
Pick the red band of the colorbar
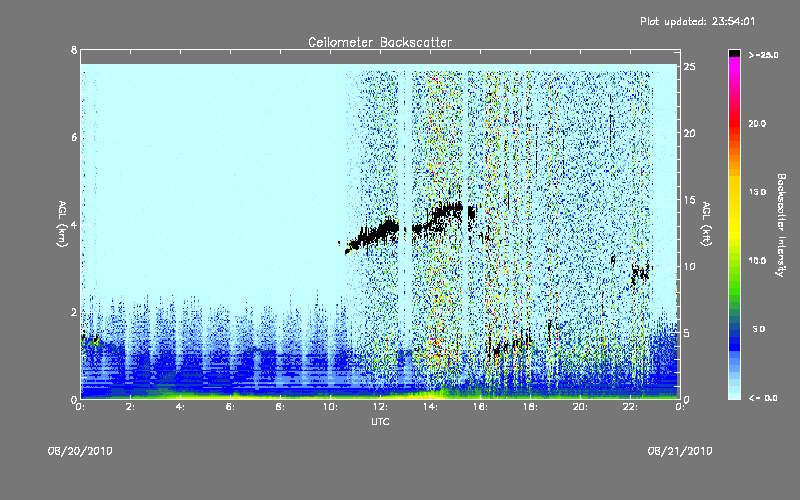(x=734, y=125)
